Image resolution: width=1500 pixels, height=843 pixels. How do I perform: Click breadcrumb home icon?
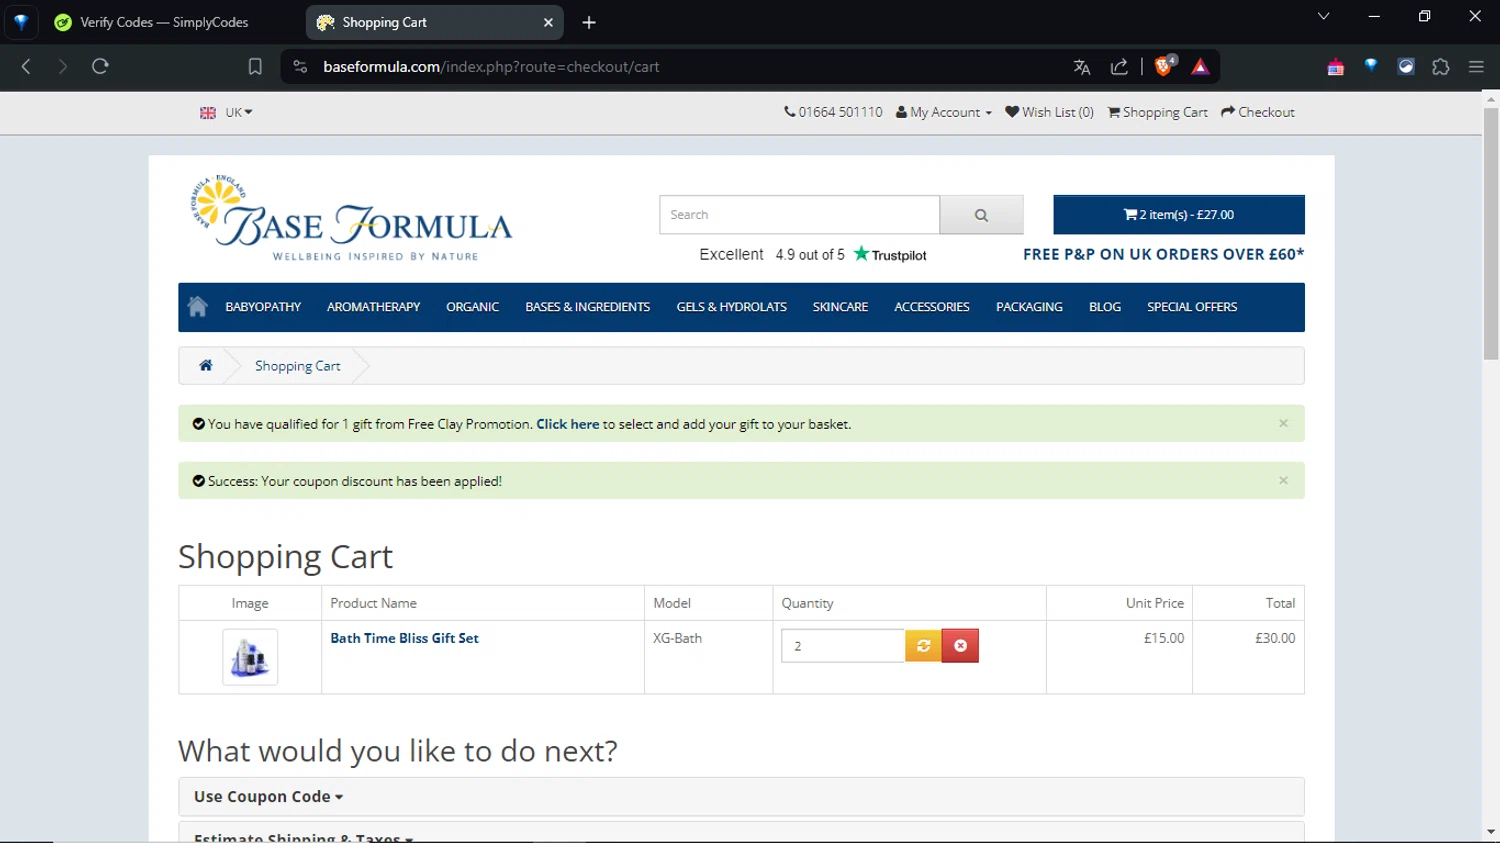206,365
